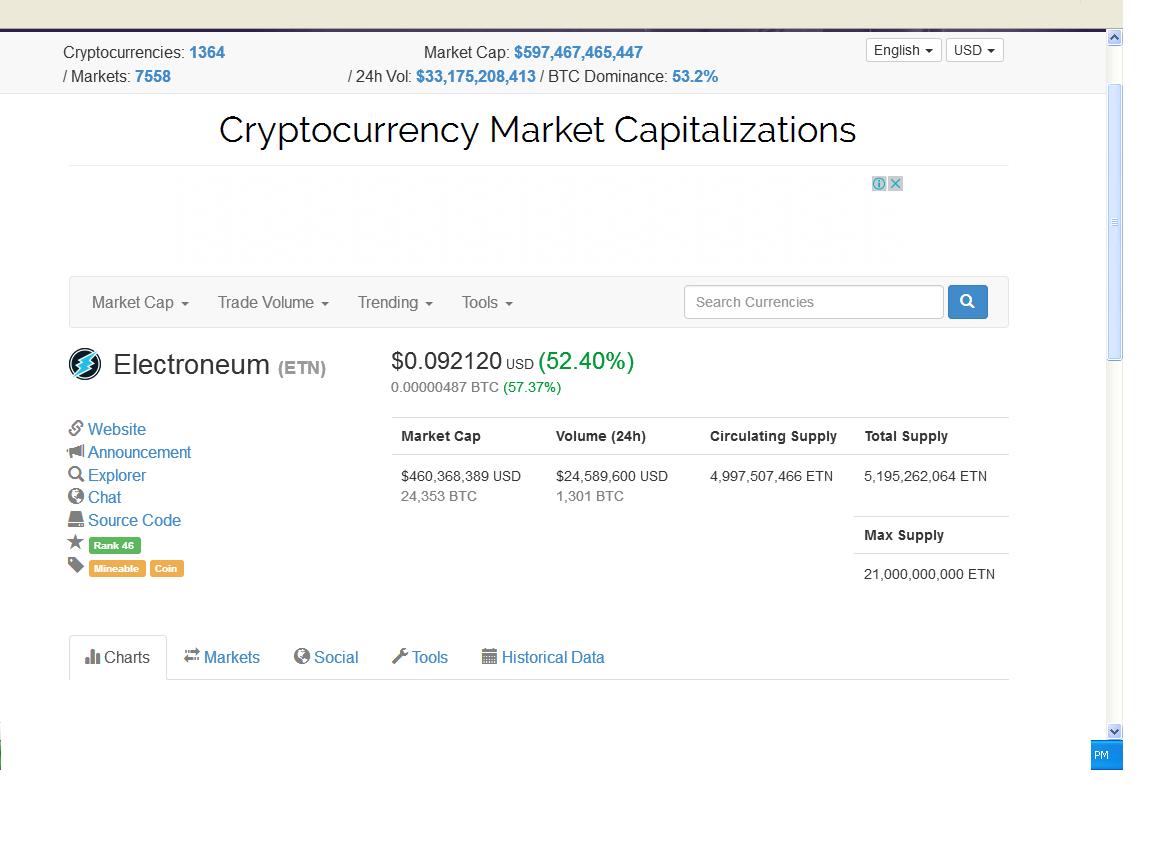Click the Cryptocurrency Market Capitalizations heading

point(538,130)
